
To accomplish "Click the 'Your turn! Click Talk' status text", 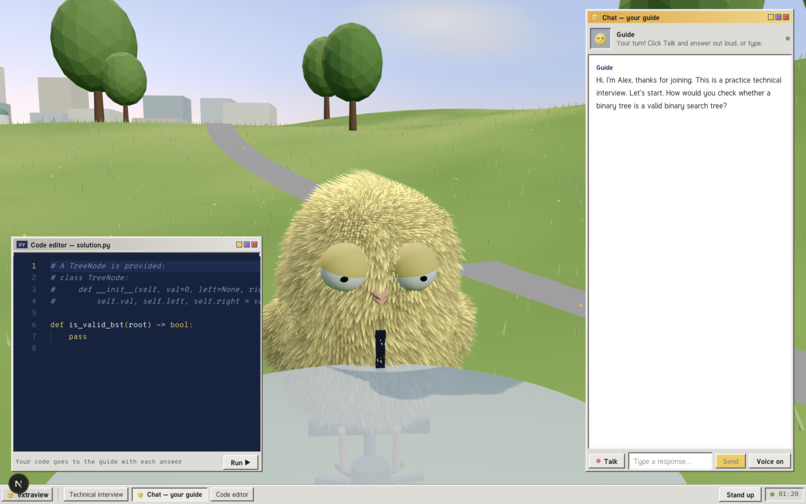I will pyautogui.click(x=689, y=43).
